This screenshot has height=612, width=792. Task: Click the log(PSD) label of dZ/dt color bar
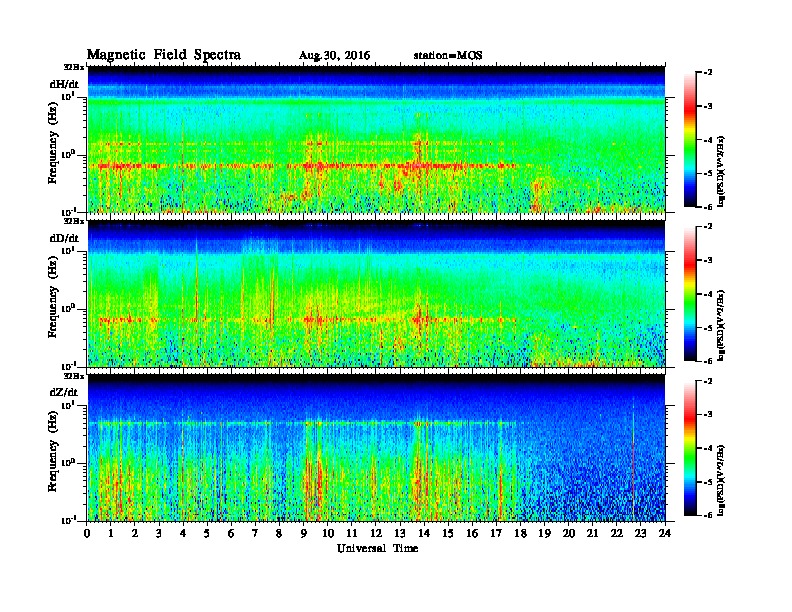click(x=721, y=480)
